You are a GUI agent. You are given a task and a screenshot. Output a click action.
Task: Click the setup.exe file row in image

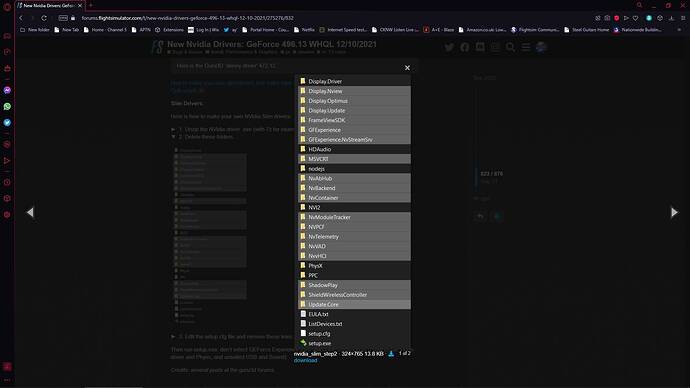pos(354,343)
